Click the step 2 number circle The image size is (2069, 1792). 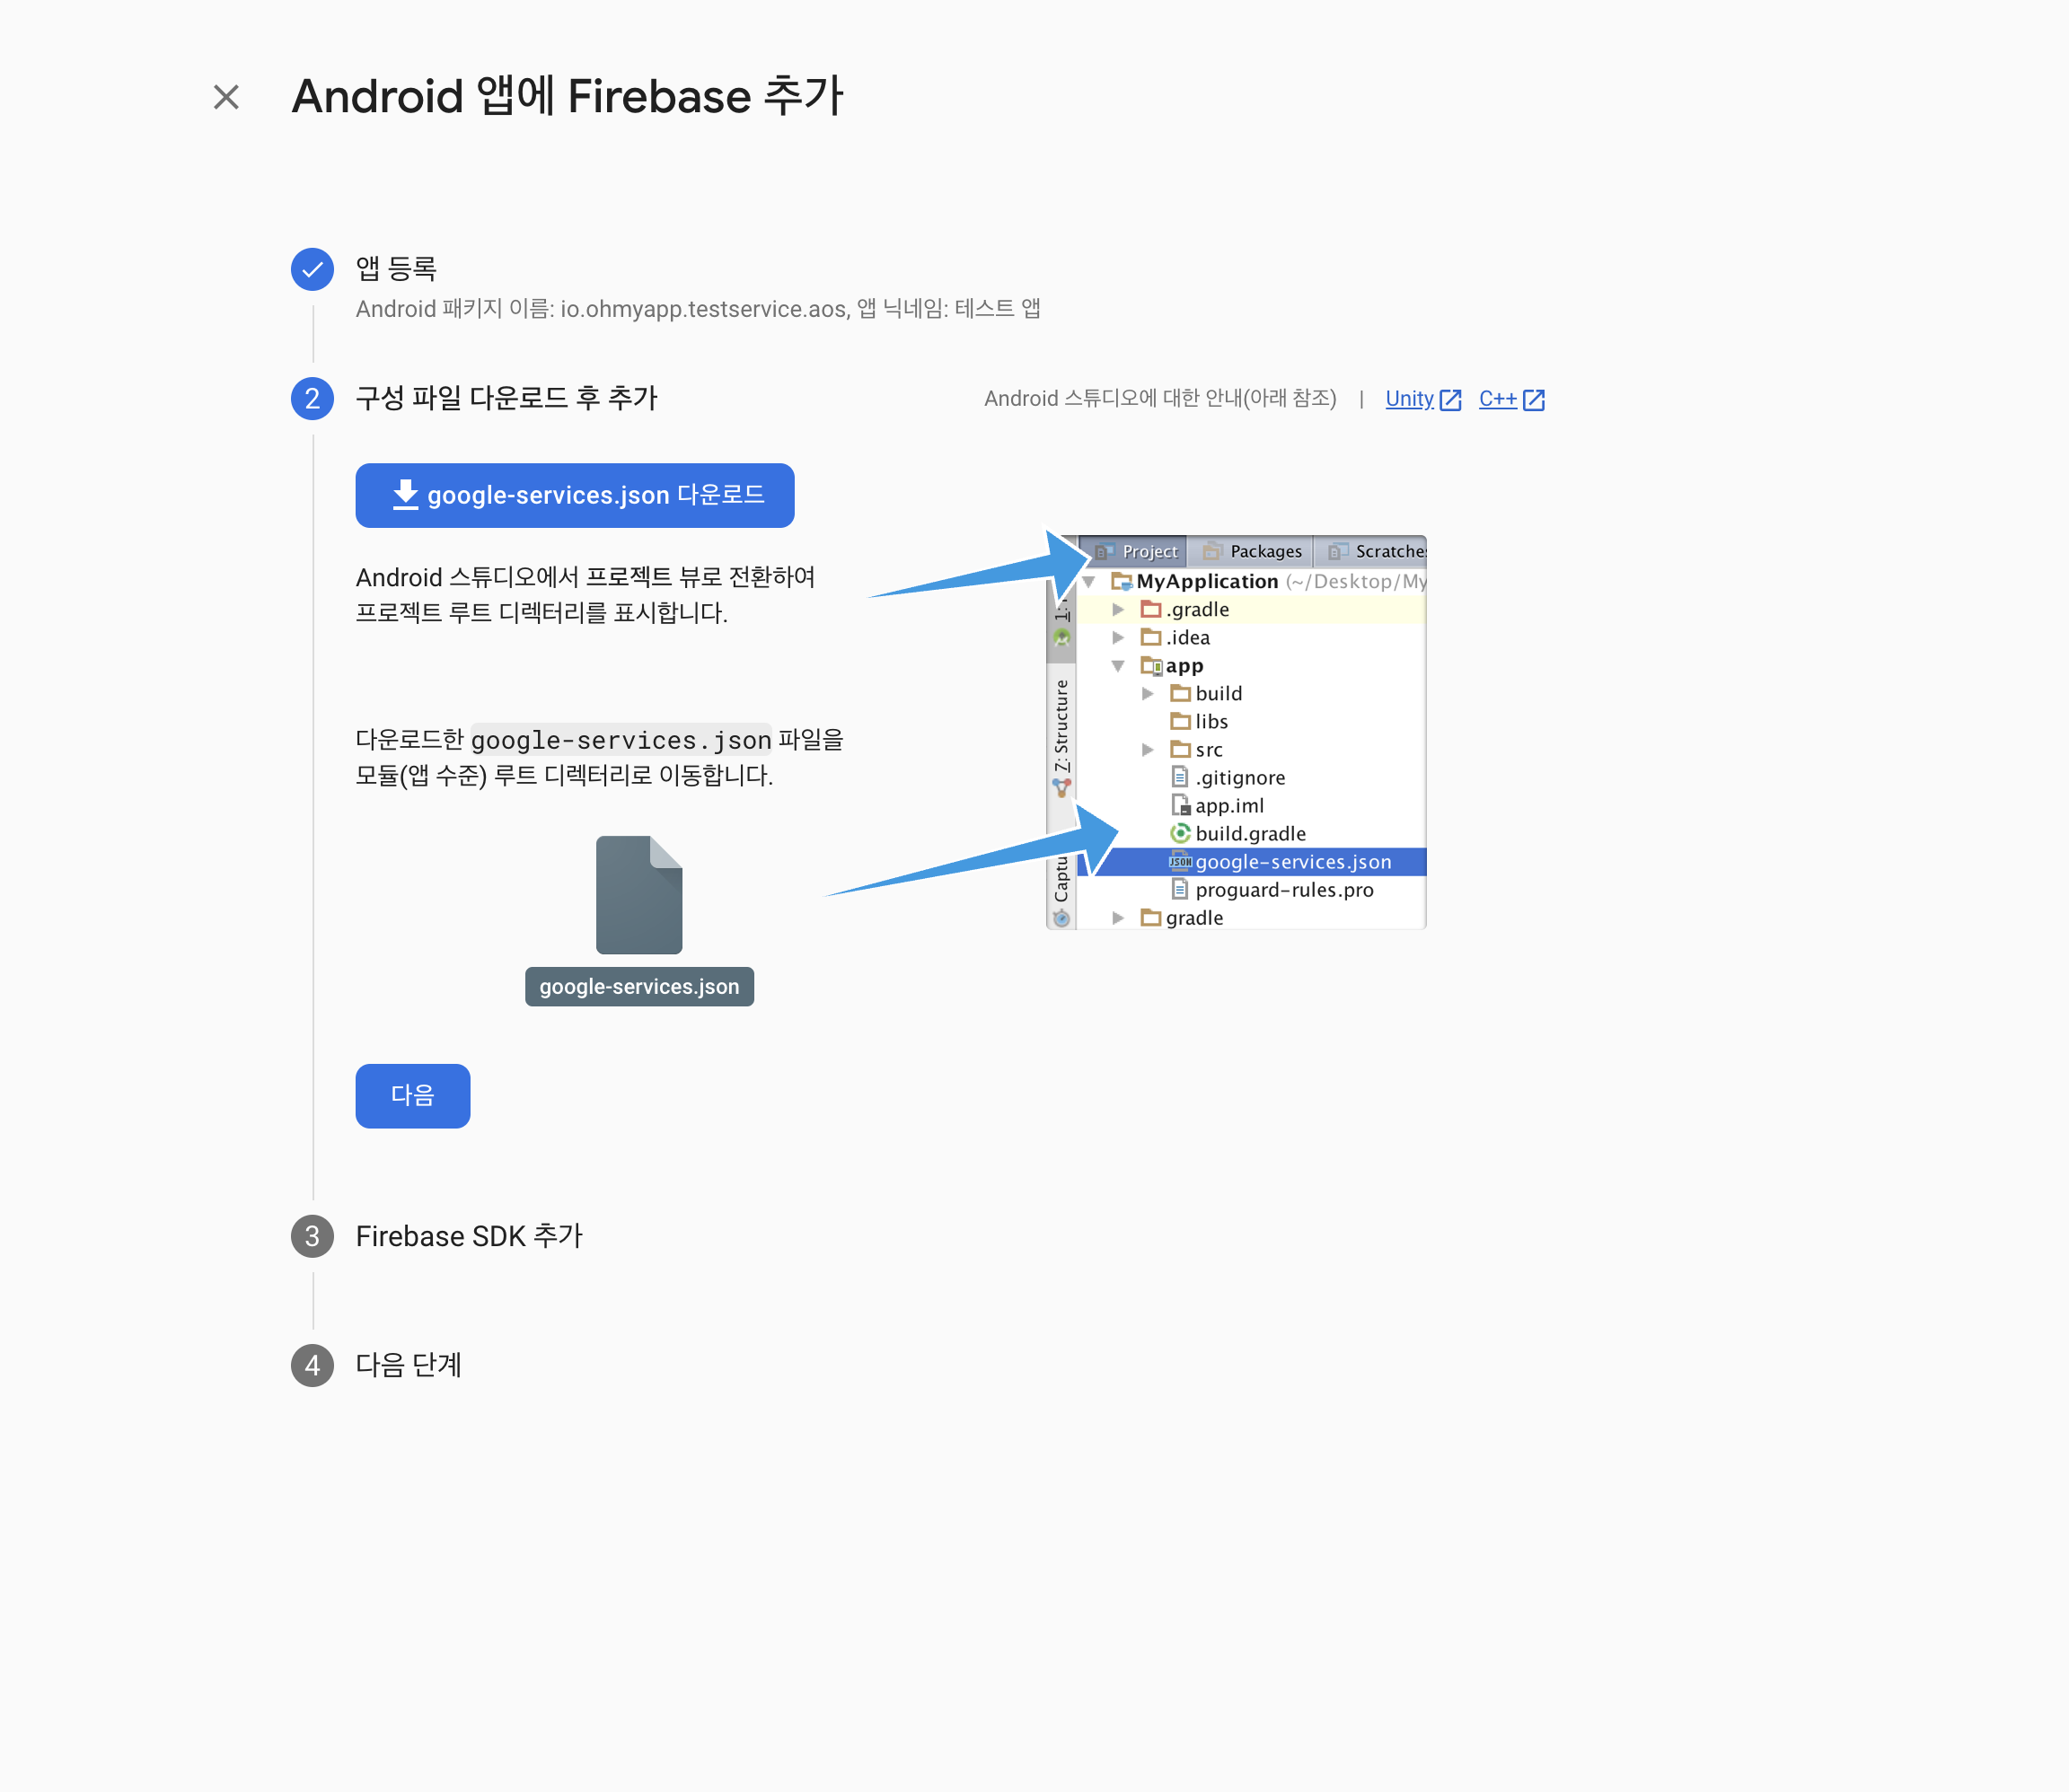pyautogui.click(x=312, y=399)
